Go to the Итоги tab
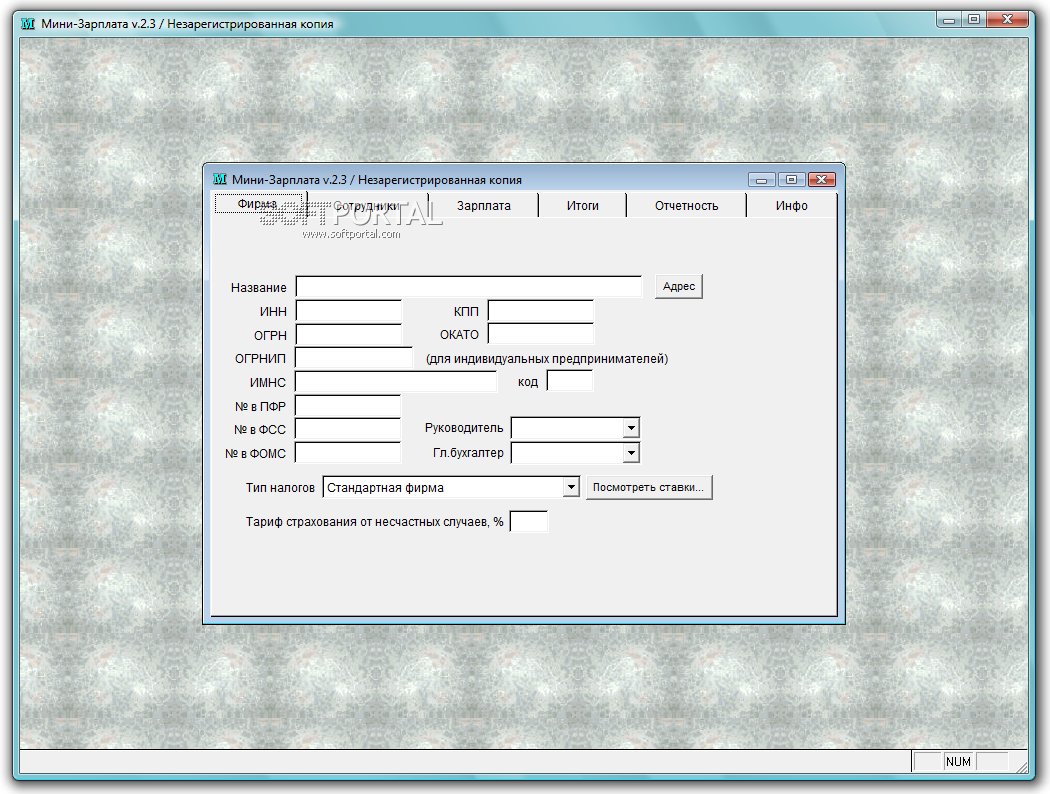 (x=583, y=206)
